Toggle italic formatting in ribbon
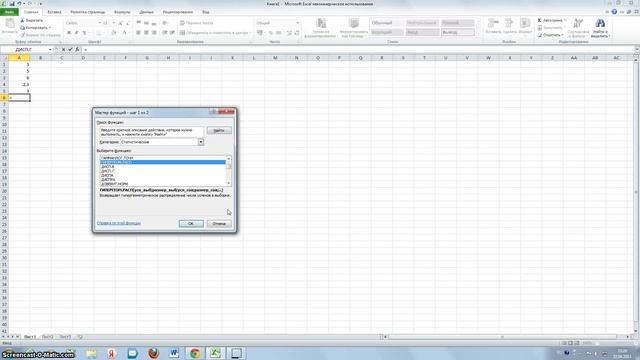Viewport: 640px width, 360px height. [x=76, y=33]
